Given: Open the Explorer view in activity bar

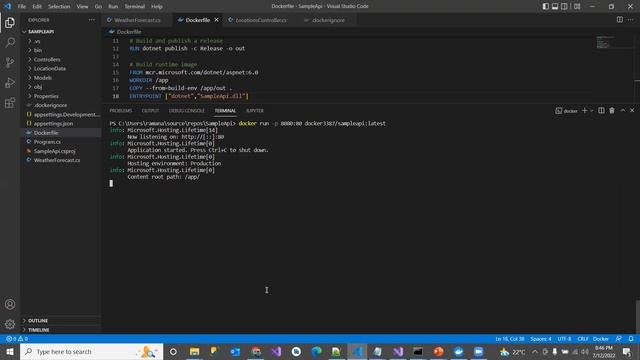Looking at the screenshot, I should [x=10, y=23].
